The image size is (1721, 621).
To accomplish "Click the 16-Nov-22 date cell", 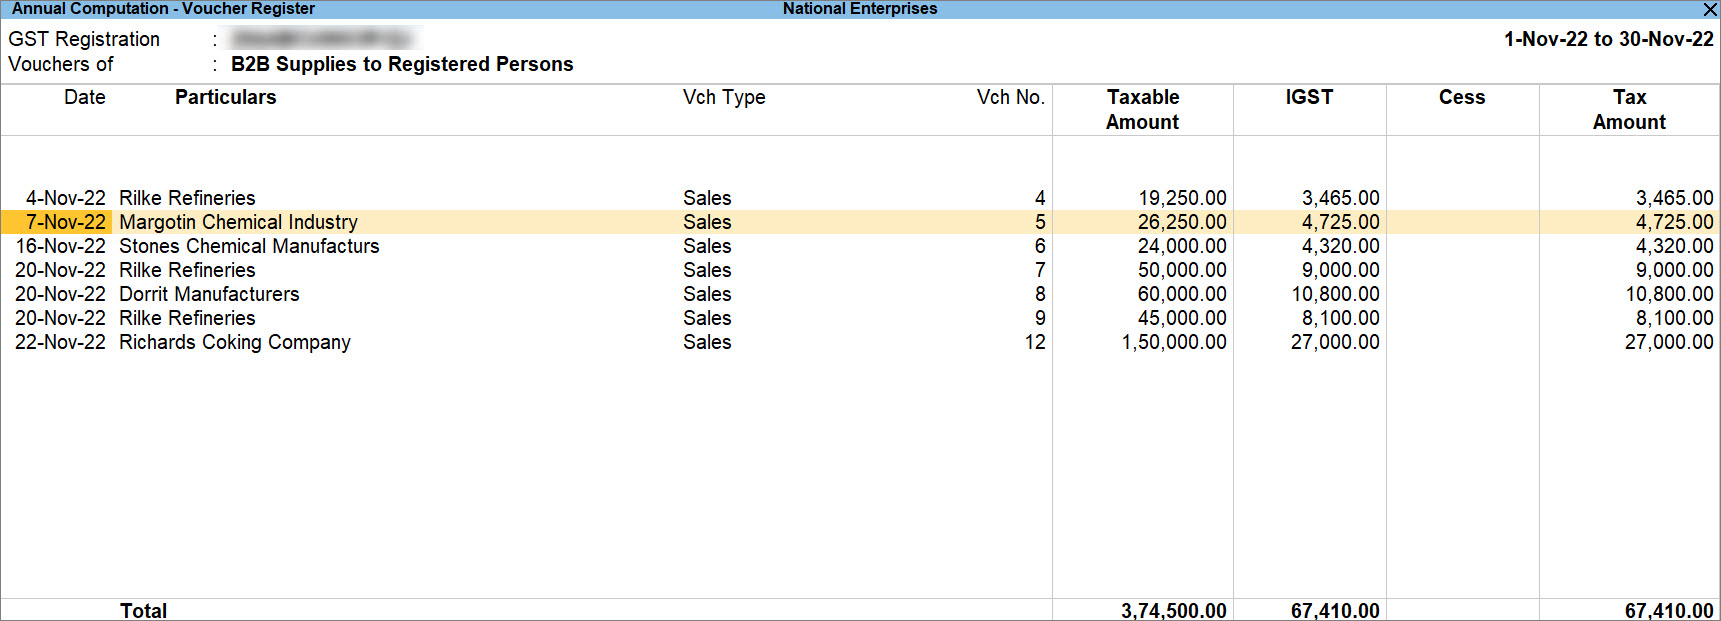I will [60, 246].
